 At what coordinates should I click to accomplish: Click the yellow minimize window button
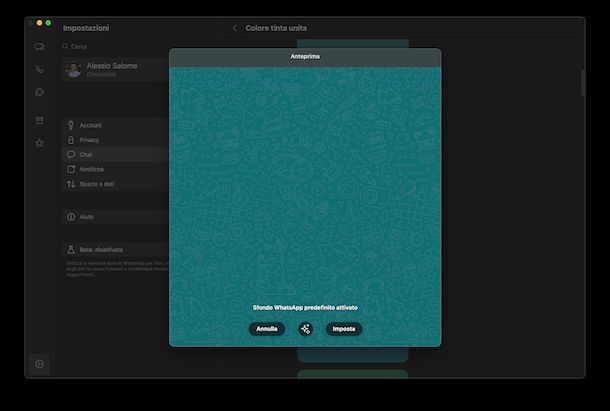pos(39,23)
